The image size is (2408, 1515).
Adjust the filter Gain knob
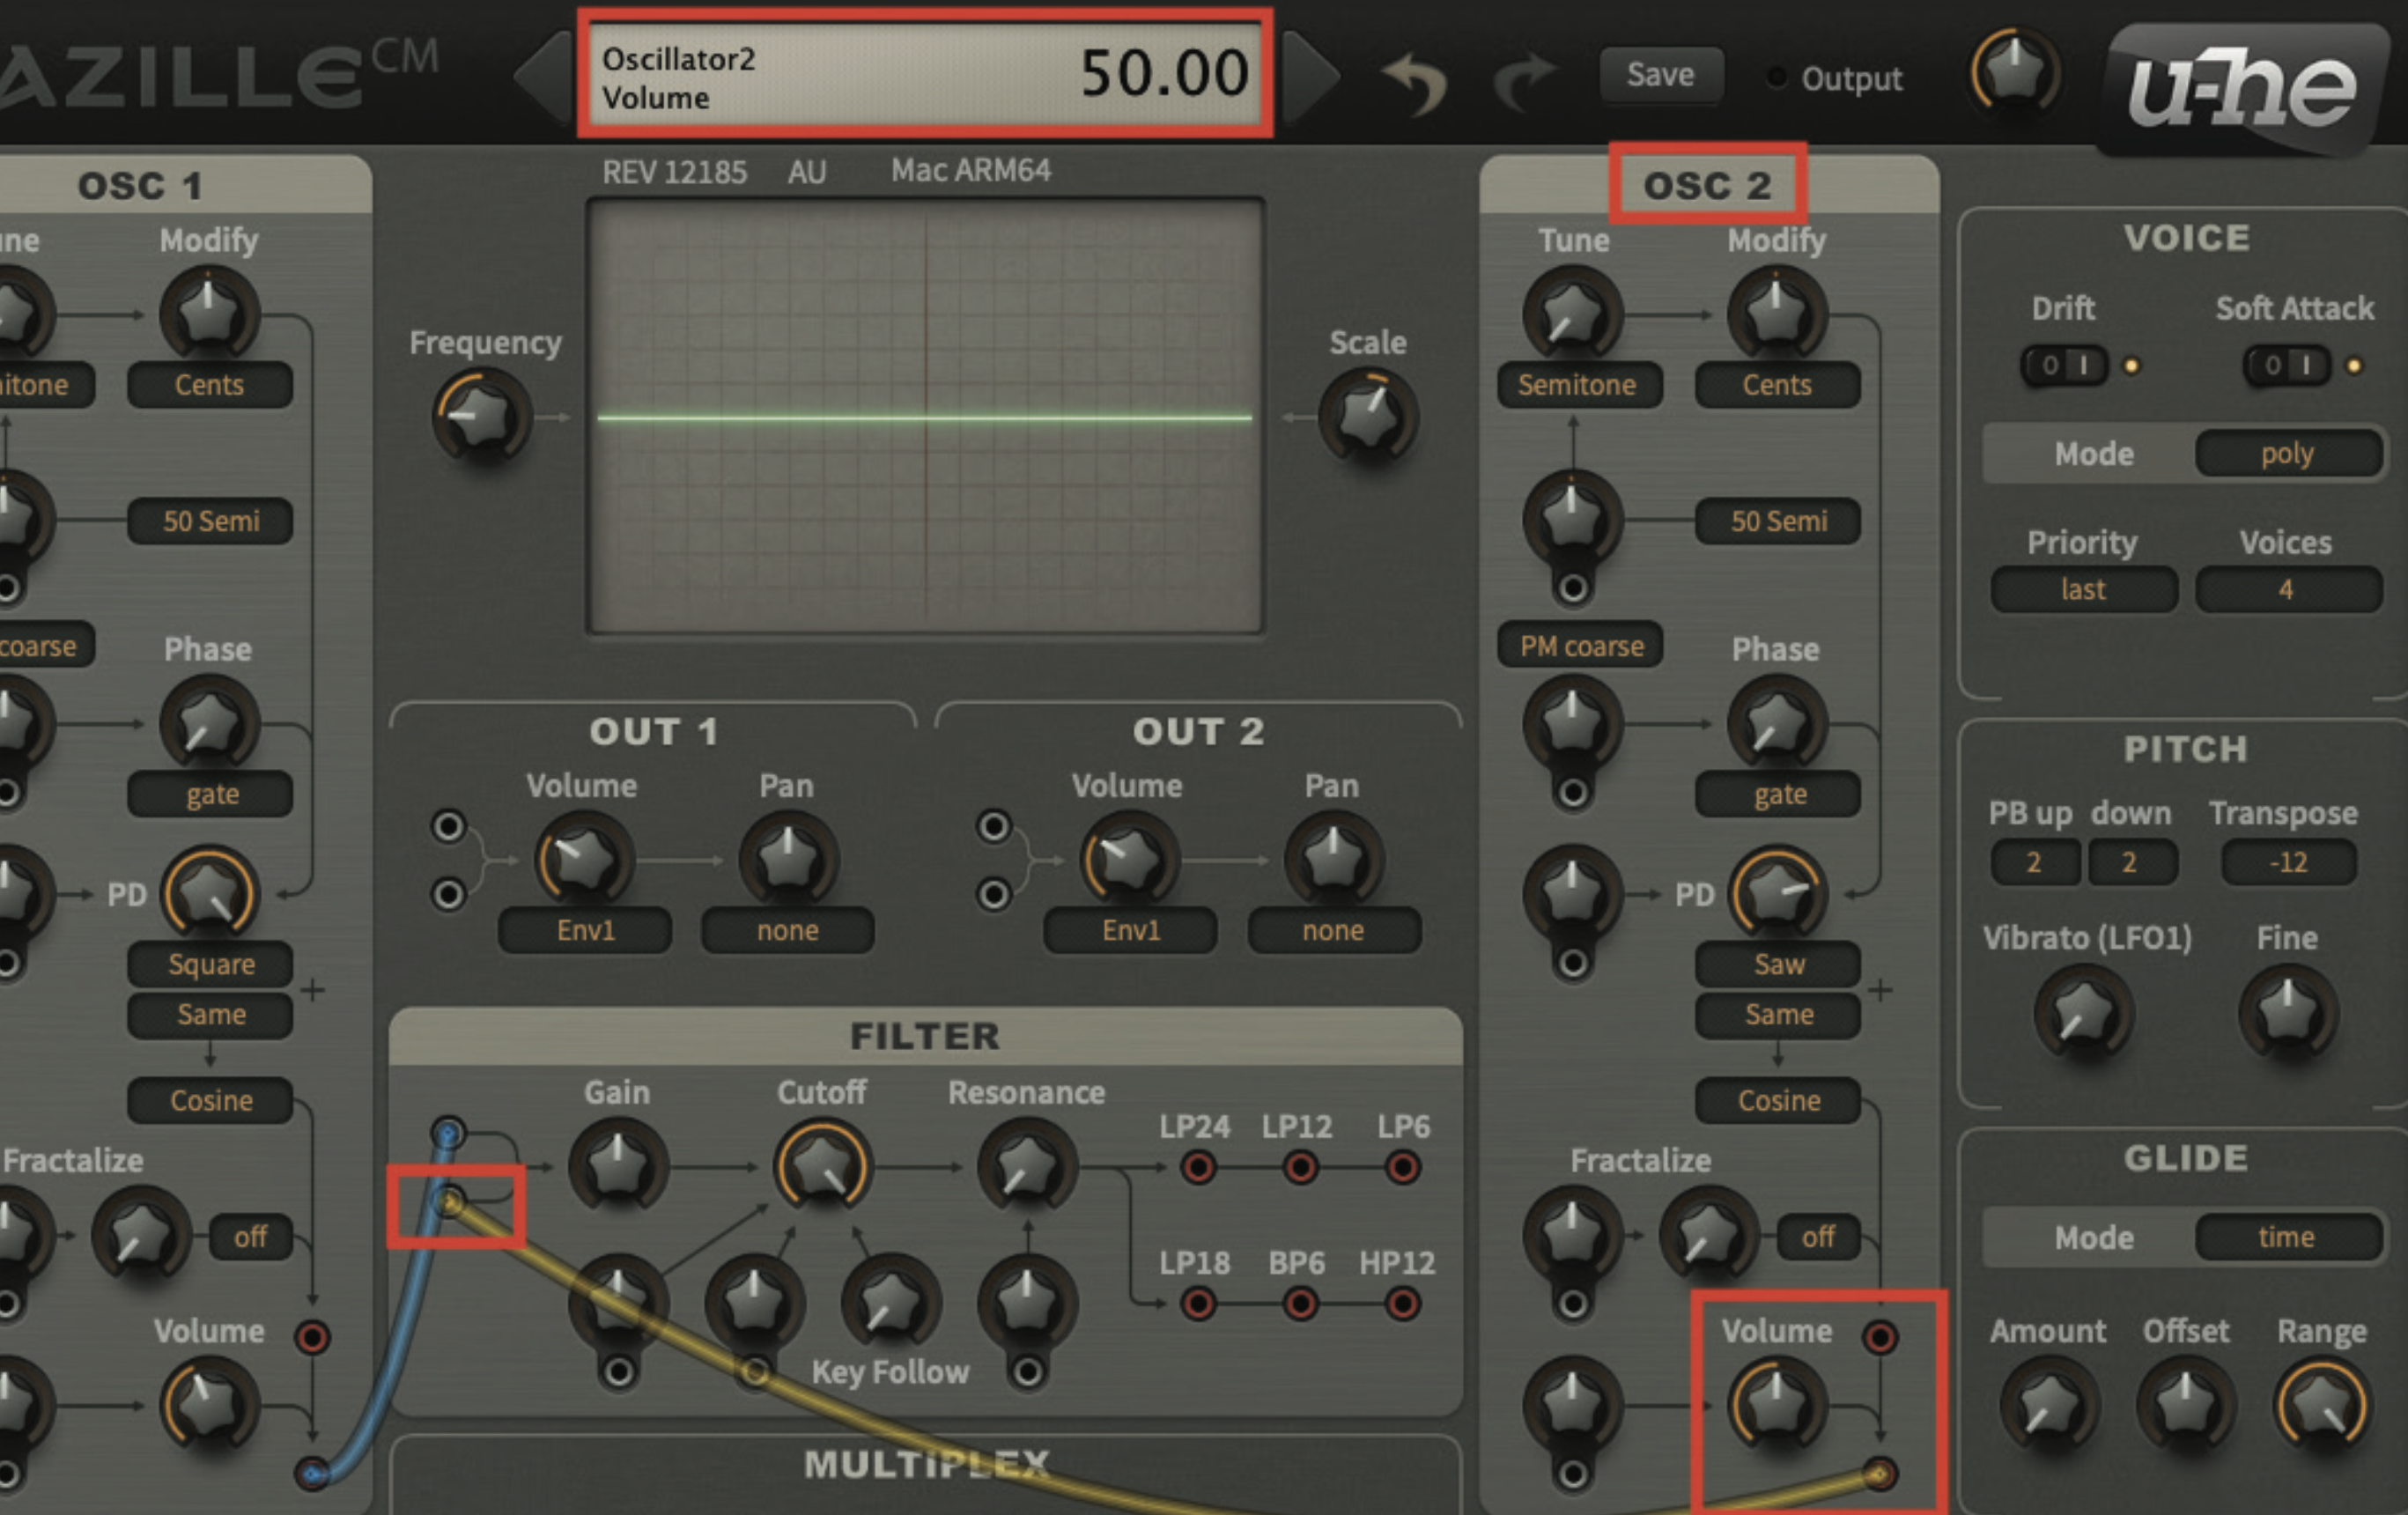618,1166
